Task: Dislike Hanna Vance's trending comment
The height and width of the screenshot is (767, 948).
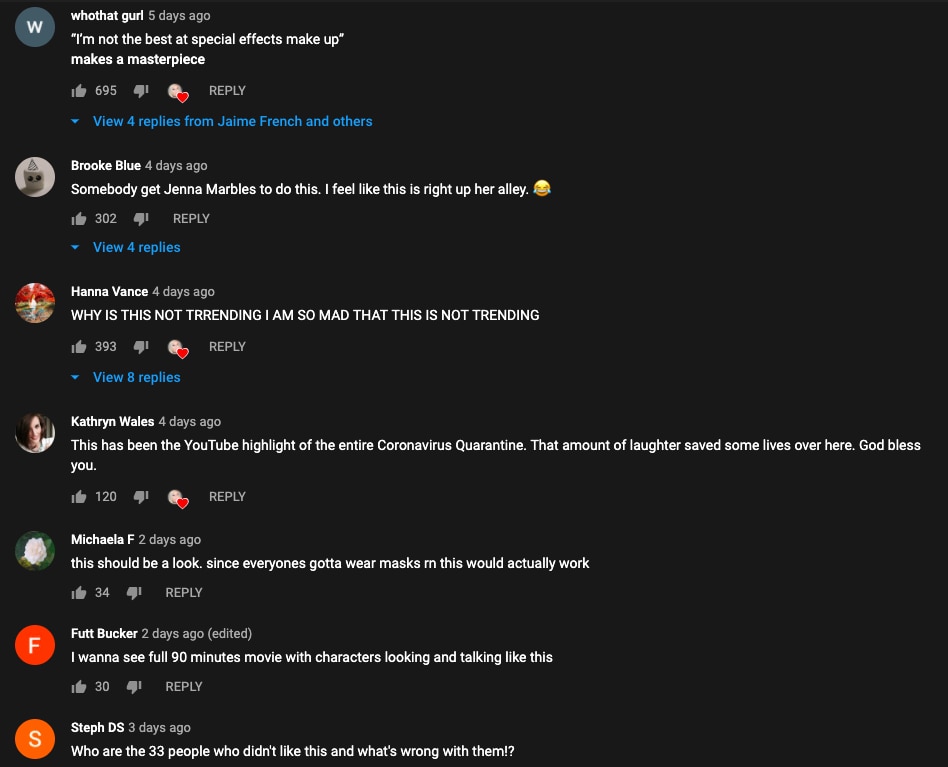Action: [x=141, y=347]
